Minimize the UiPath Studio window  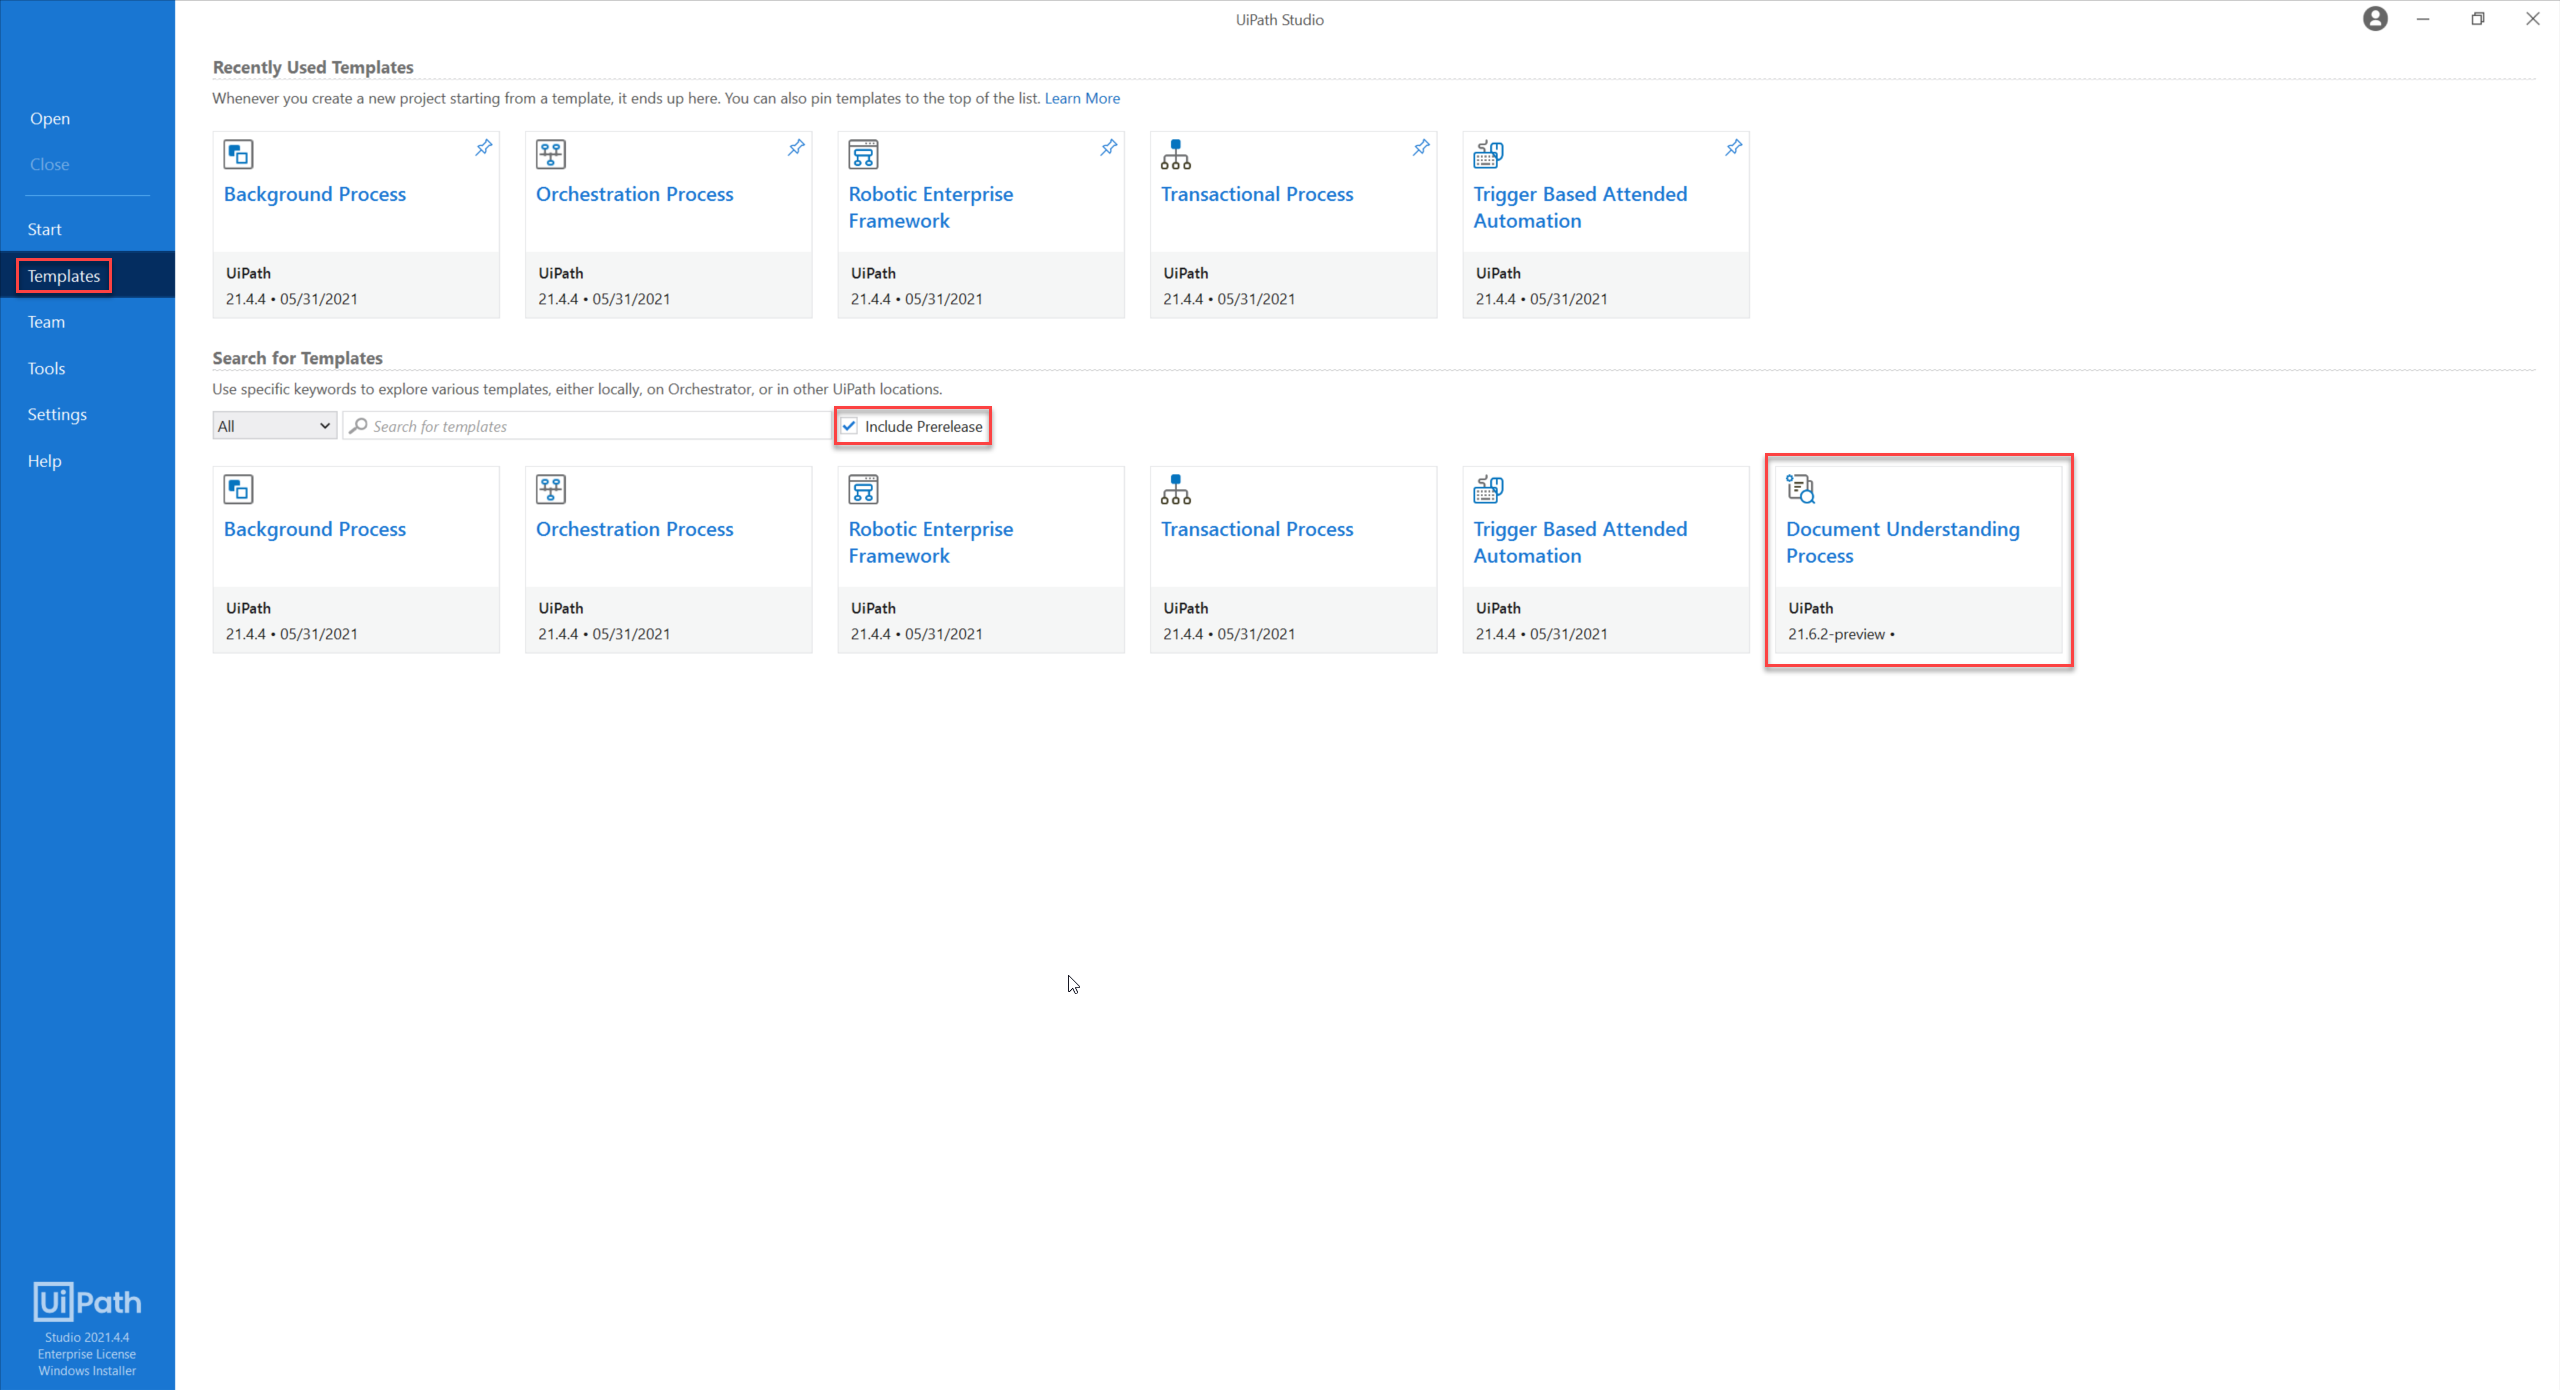pos(2422,19)
